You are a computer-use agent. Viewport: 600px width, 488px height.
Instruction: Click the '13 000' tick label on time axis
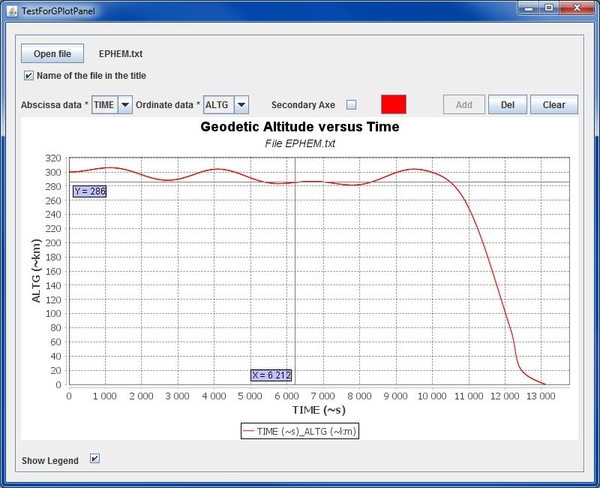pos(541,396)
